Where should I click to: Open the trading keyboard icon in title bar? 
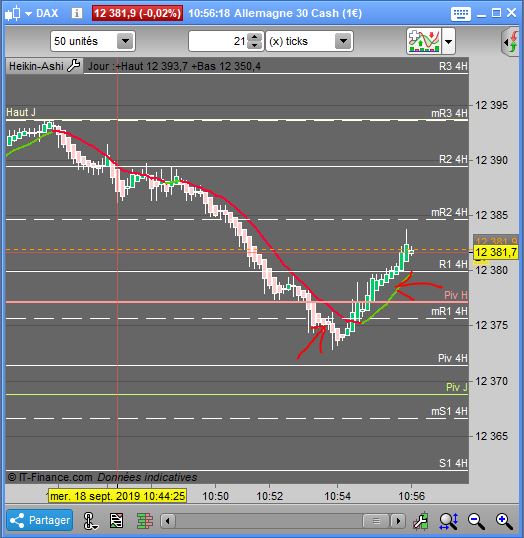pyautogui.click(x=461, y=14)
